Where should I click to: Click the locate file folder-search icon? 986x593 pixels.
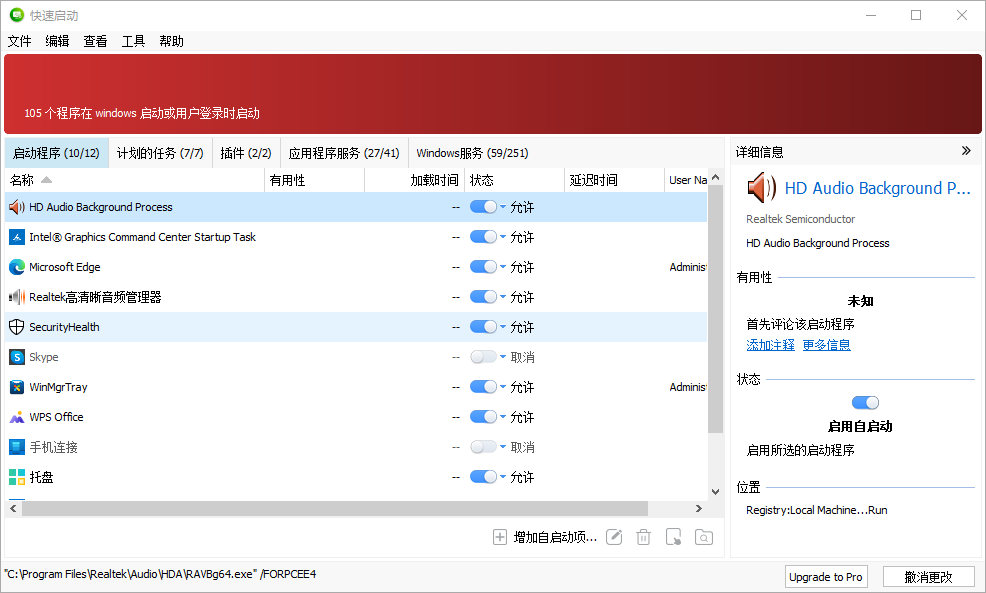(704, 537)
